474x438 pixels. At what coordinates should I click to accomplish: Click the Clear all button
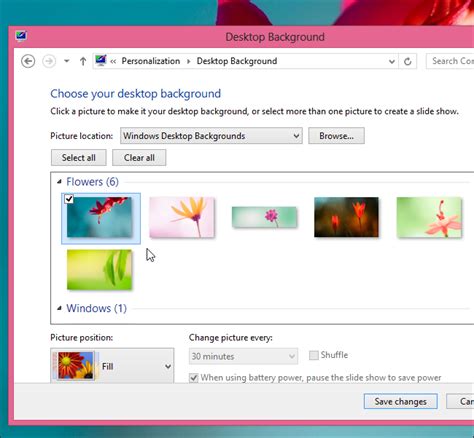[x=139, y=158]
